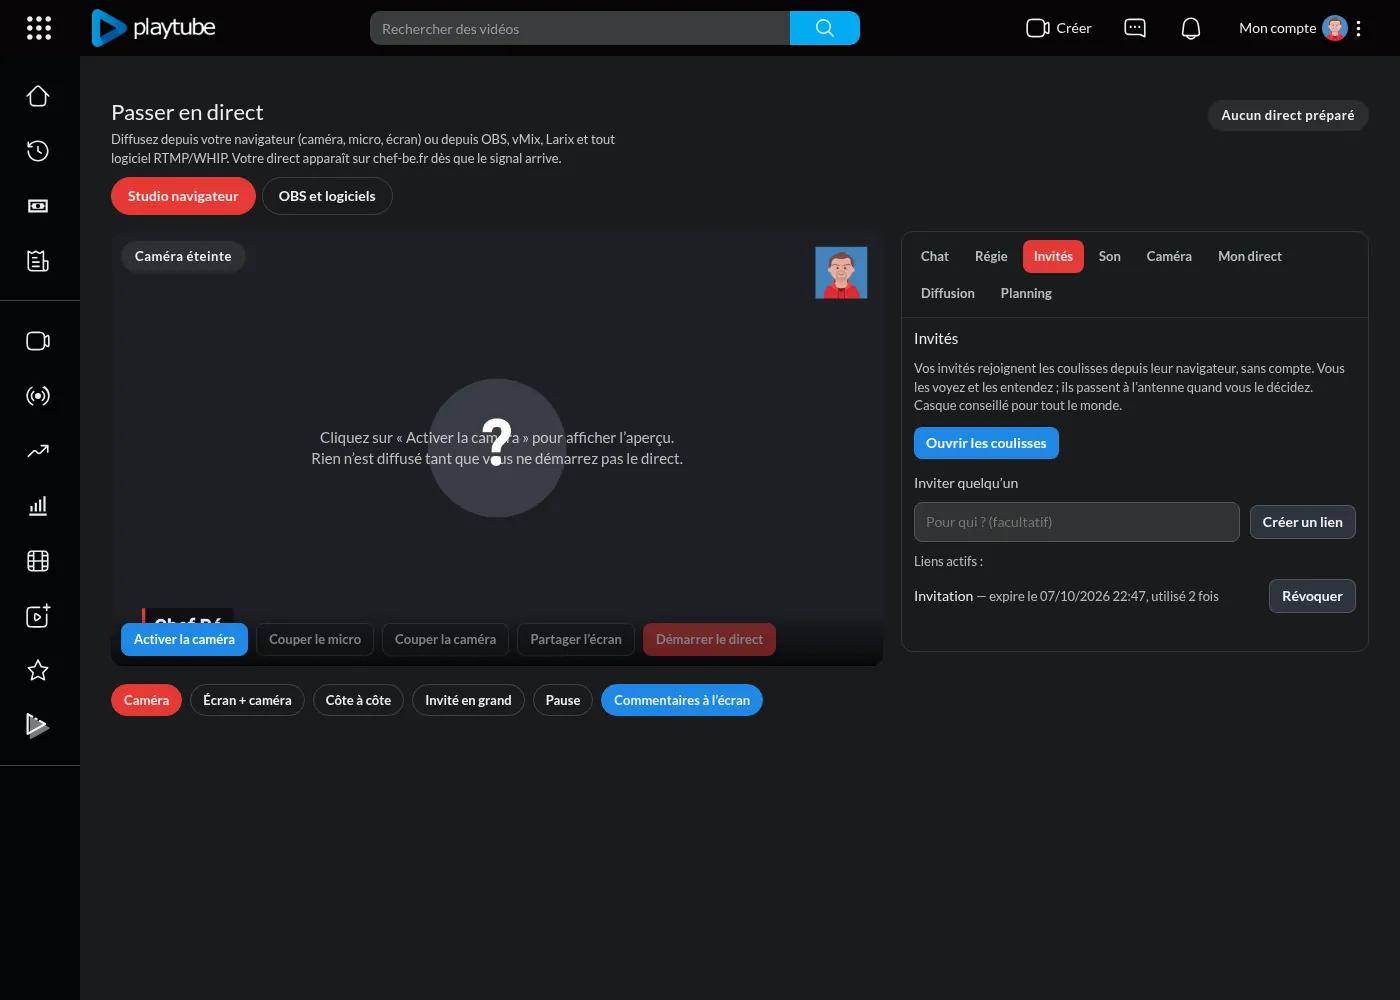Open the notifications bell icon
1400x1000 pixels.
[1191, 28]
